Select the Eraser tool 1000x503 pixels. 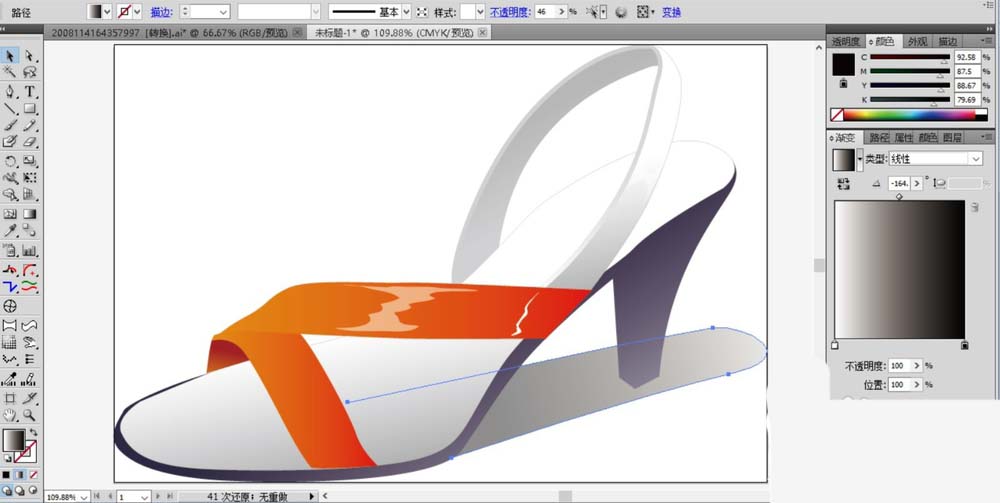click(29, 142)
